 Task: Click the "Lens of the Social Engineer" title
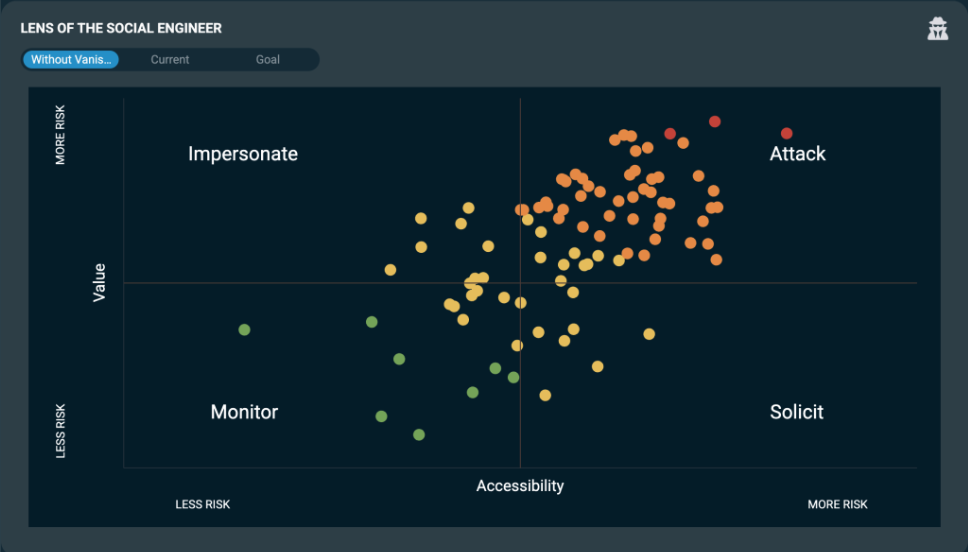tap(121, 28)
